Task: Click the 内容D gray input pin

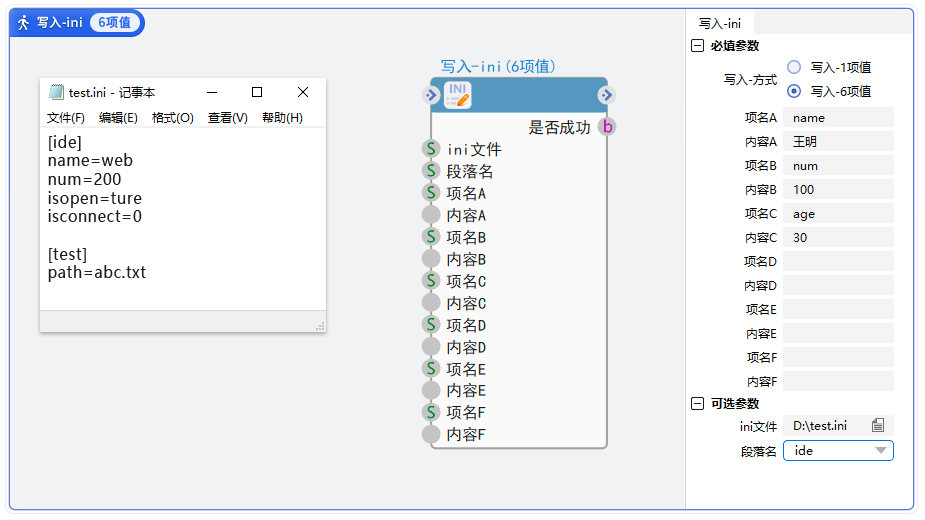Action: [x=431, y=346]
